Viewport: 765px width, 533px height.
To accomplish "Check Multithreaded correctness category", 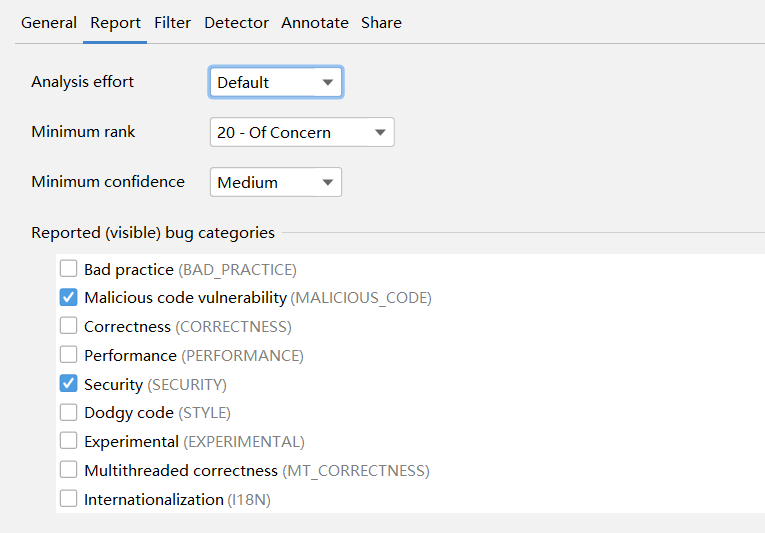I will [x=69, y=470].
